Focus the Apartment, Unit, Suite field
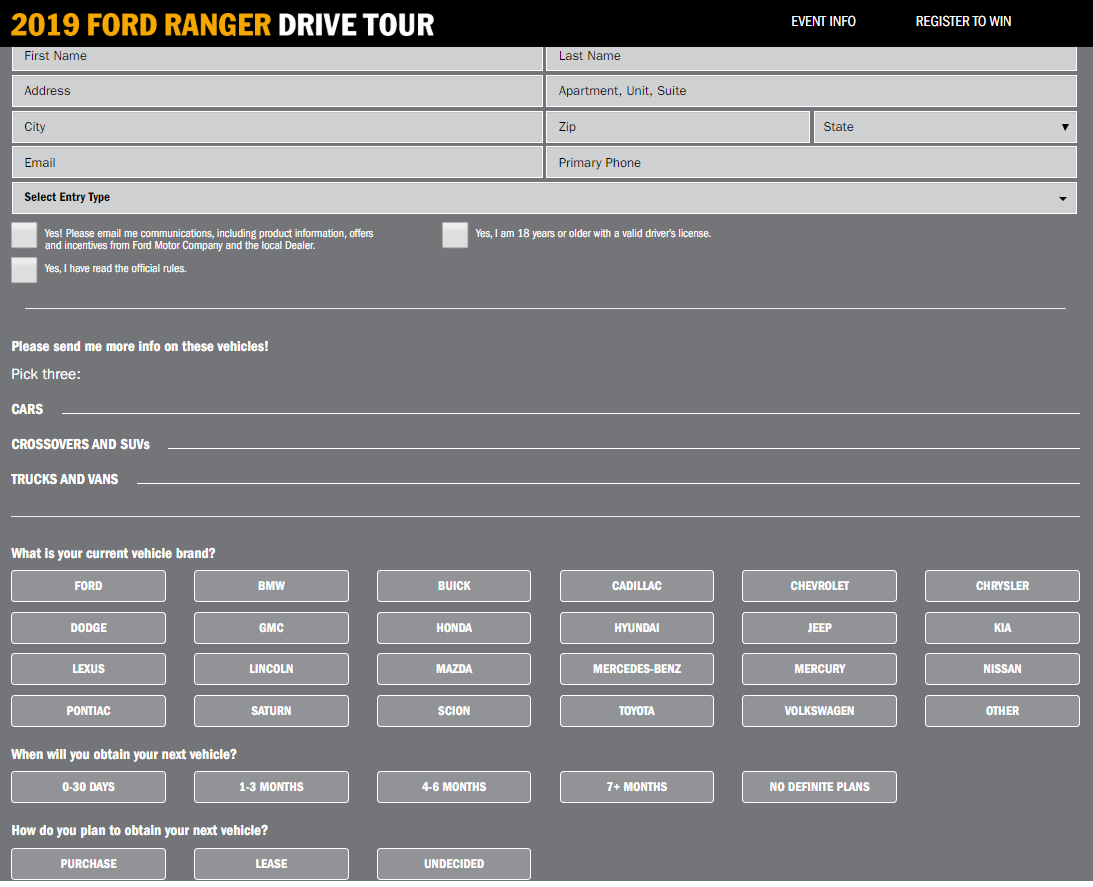Image resolution: width=1093 pixels, height=887 pixels. (811, 91)
